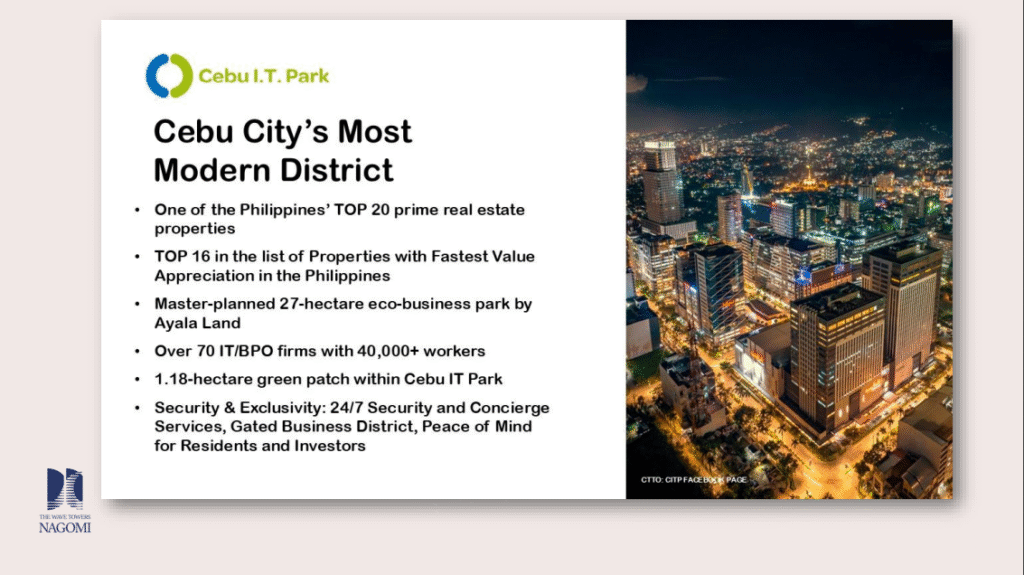Viewport: 1024px width, 575px height.
Task: Click the bullet "Over 70 IT/BPO firms with 40,000+ workers"
Action: click(x=319, y=352)
